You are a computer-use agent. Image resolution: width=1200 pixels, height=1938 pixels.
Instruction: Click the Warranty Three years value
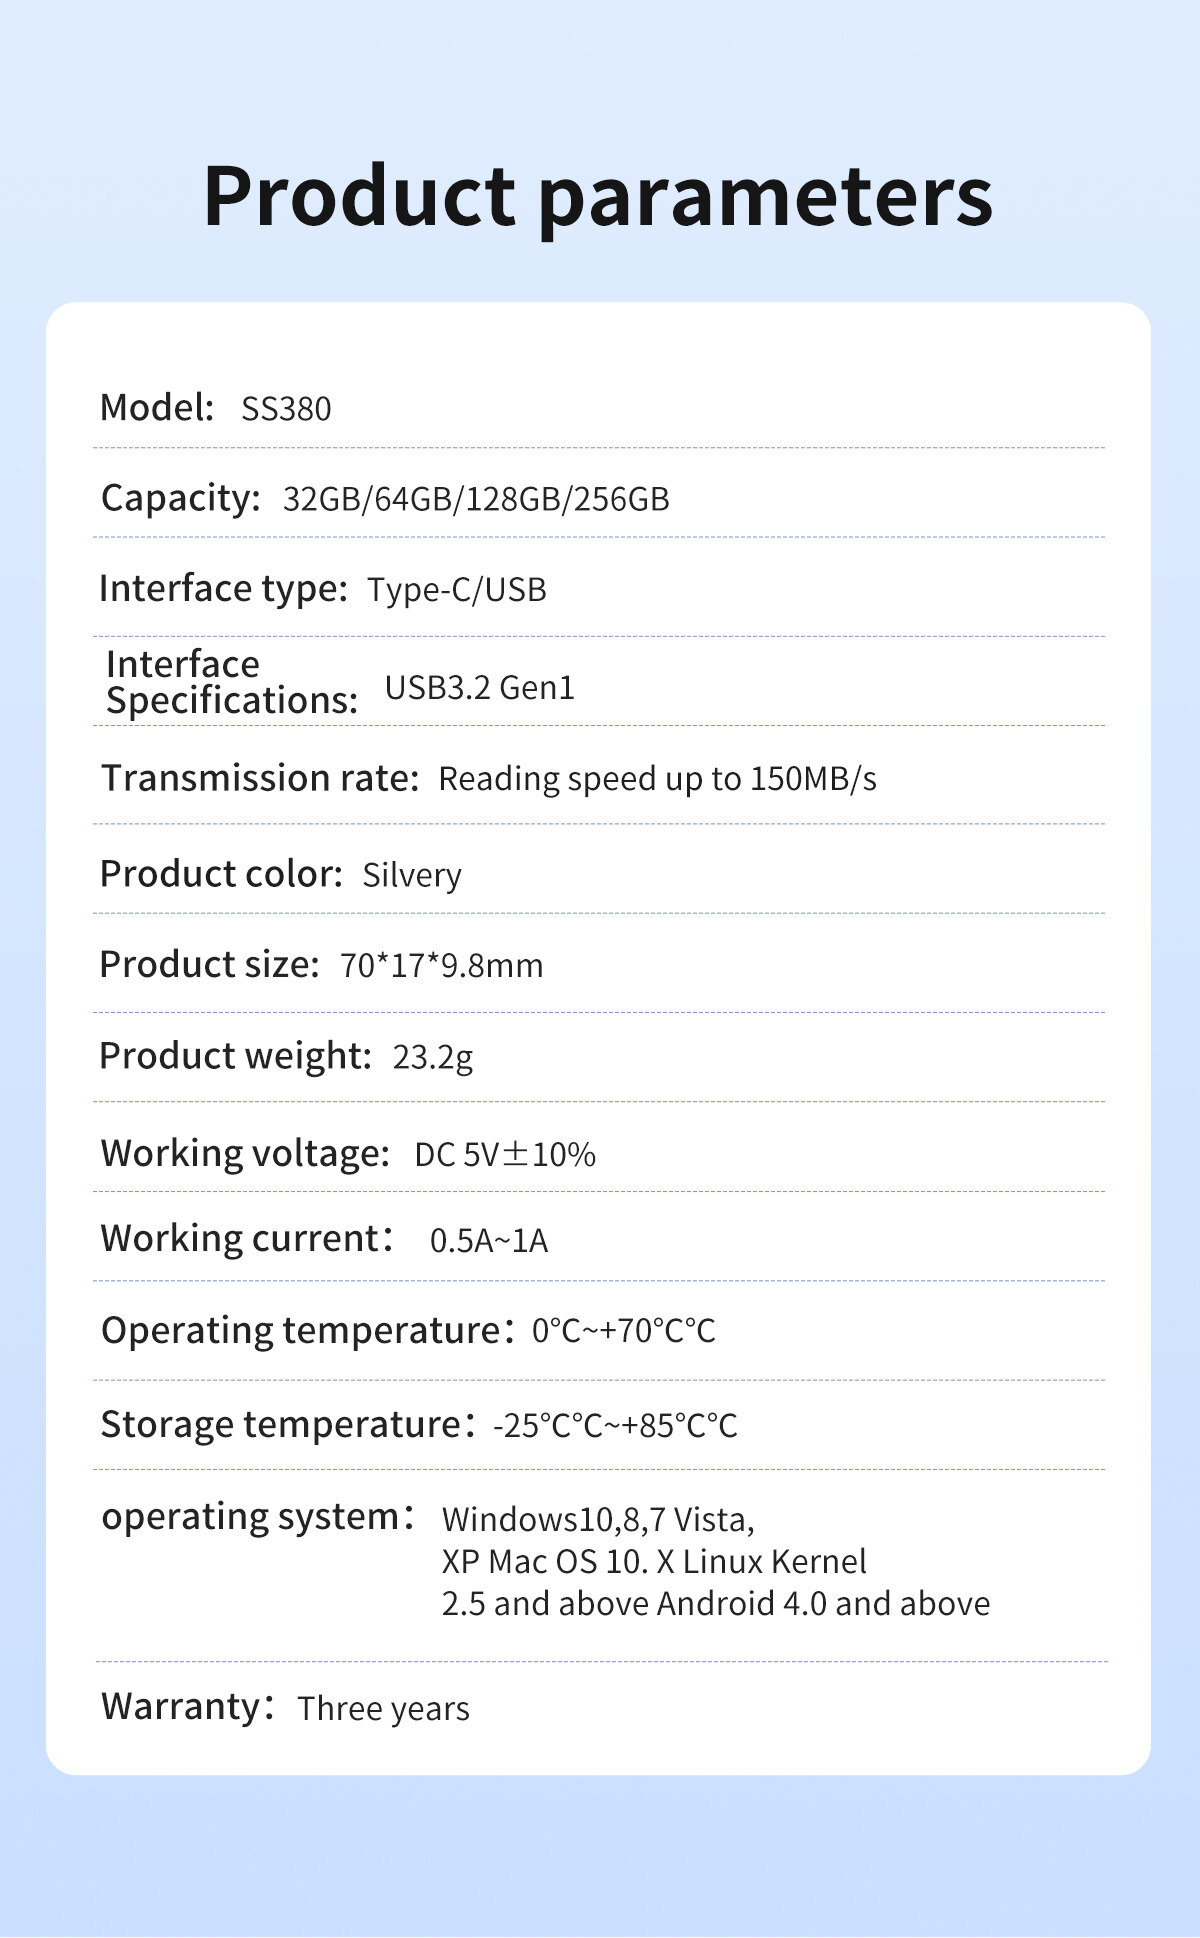click(x=383, y=1709)
